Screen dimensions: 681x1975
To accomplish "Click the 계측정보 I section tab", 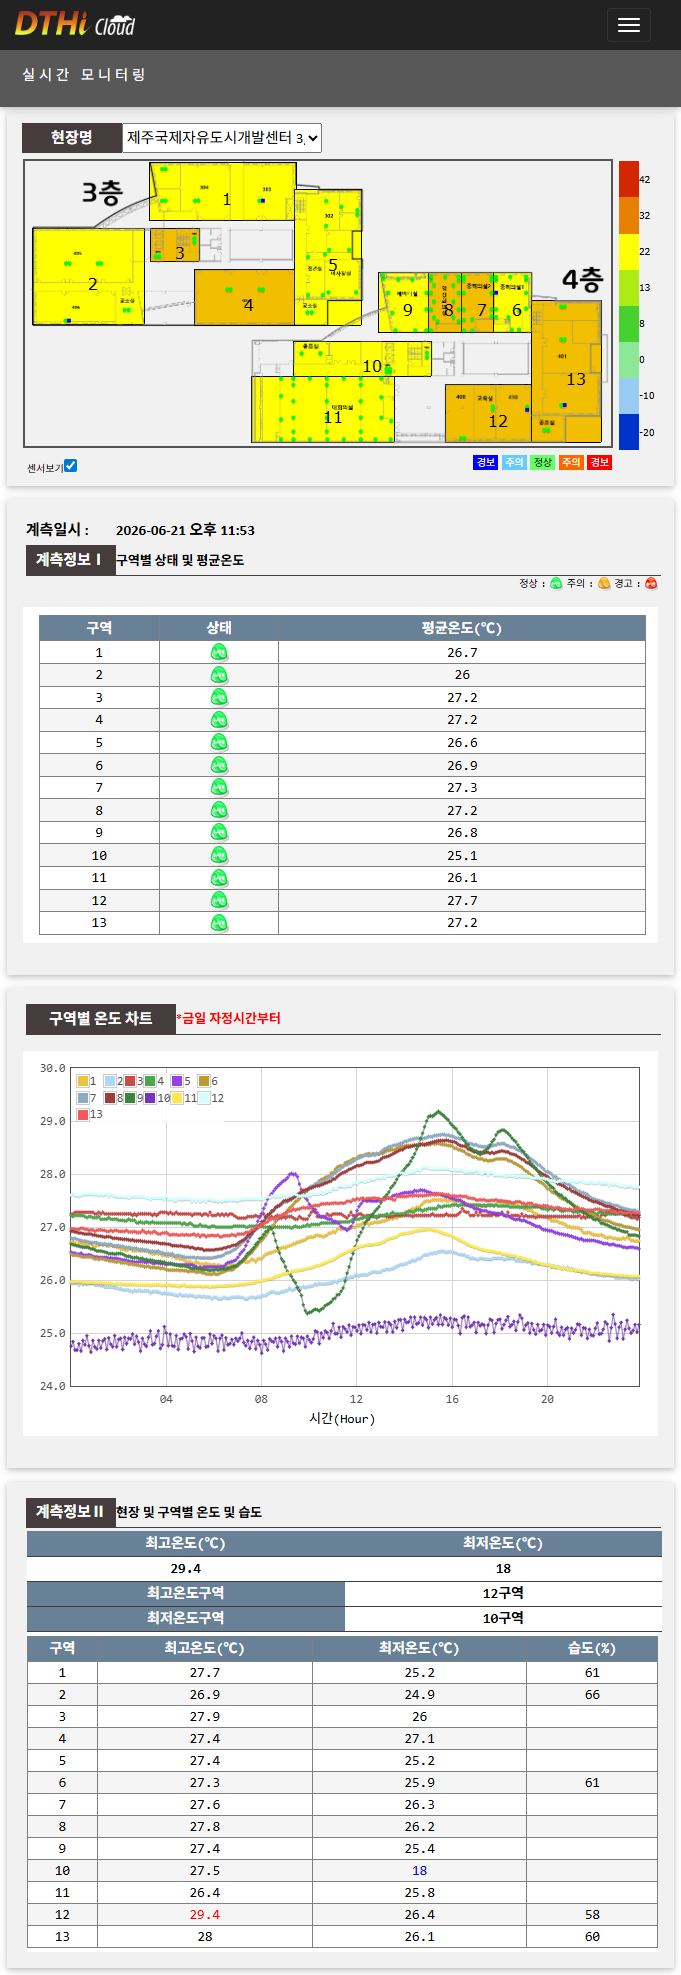I will click(x=69, y=560).
